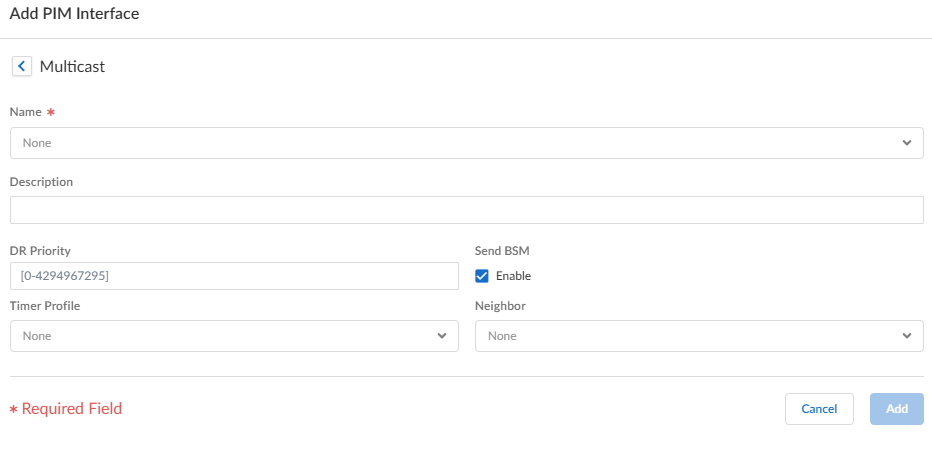
Task: Click the Multicast heading text
Action: click(72, 67)
